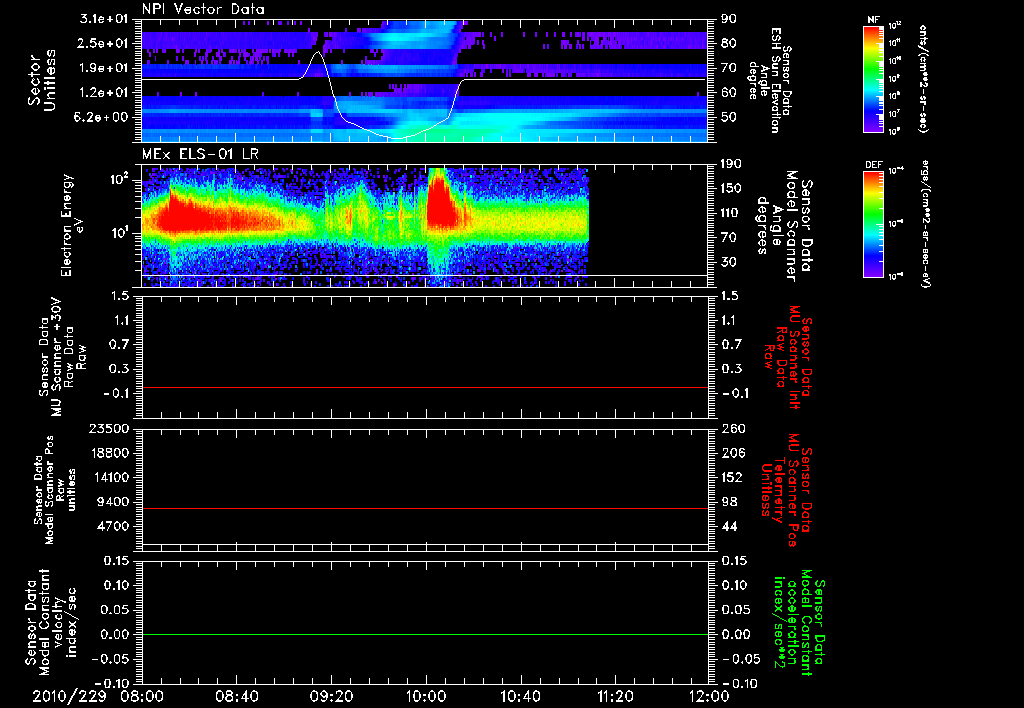This screenshot has width=1024, height=708.
Task: Click the '190' scanner angle tick label
Action: point(732,164)
